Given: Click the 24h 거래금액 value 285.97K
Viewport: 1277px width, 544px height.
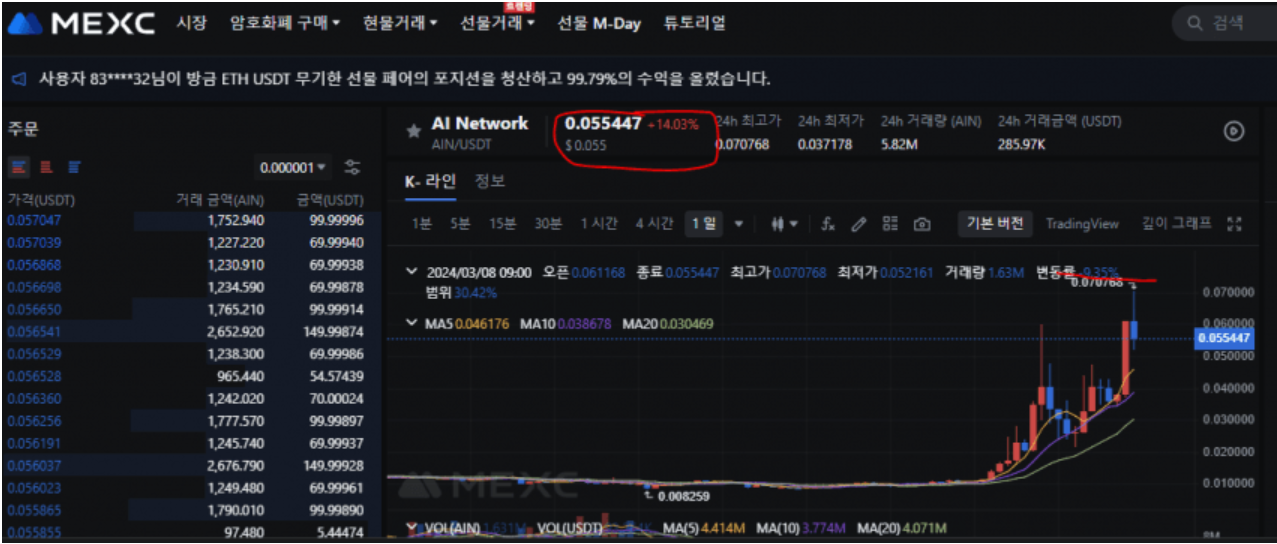Looking at the screenshot, I should (x=1023, y=145).
